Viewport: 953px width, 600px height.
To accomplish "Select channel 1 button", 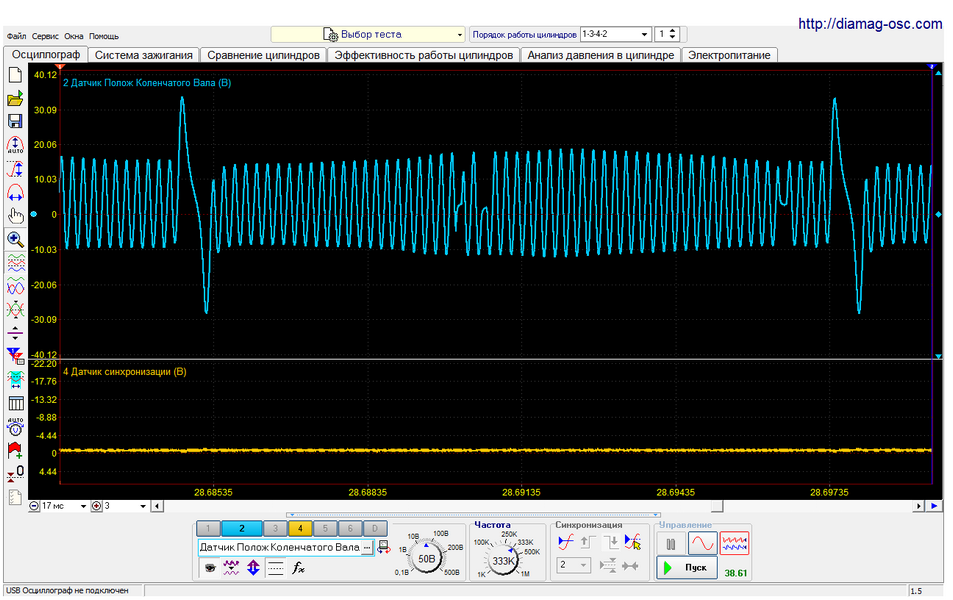I will 208,529.
